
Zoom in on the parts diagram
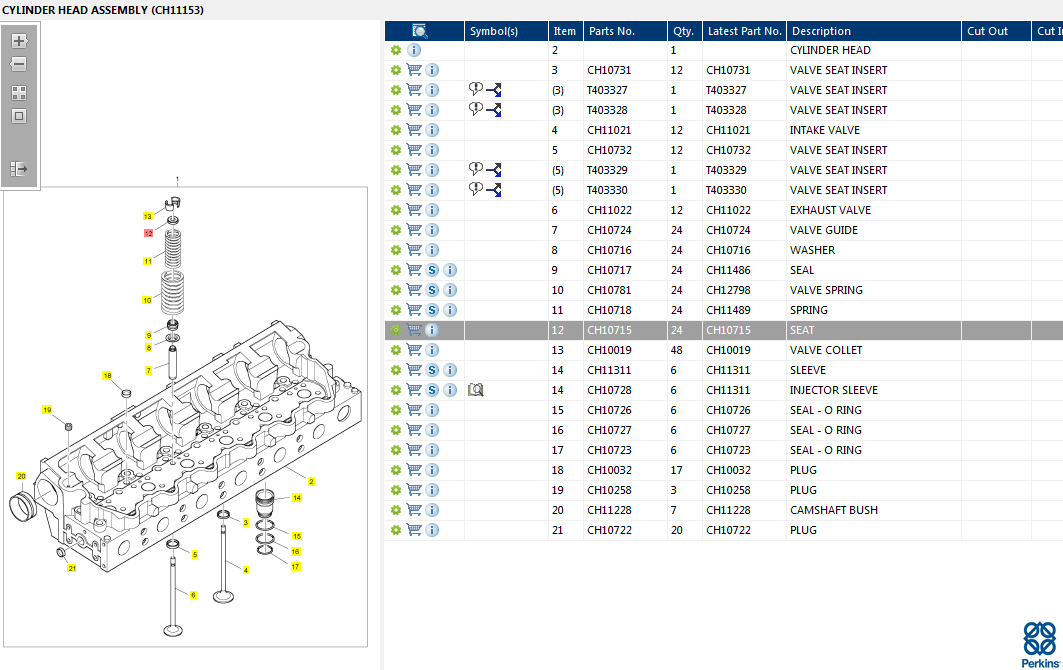click(x=19, y=41)
